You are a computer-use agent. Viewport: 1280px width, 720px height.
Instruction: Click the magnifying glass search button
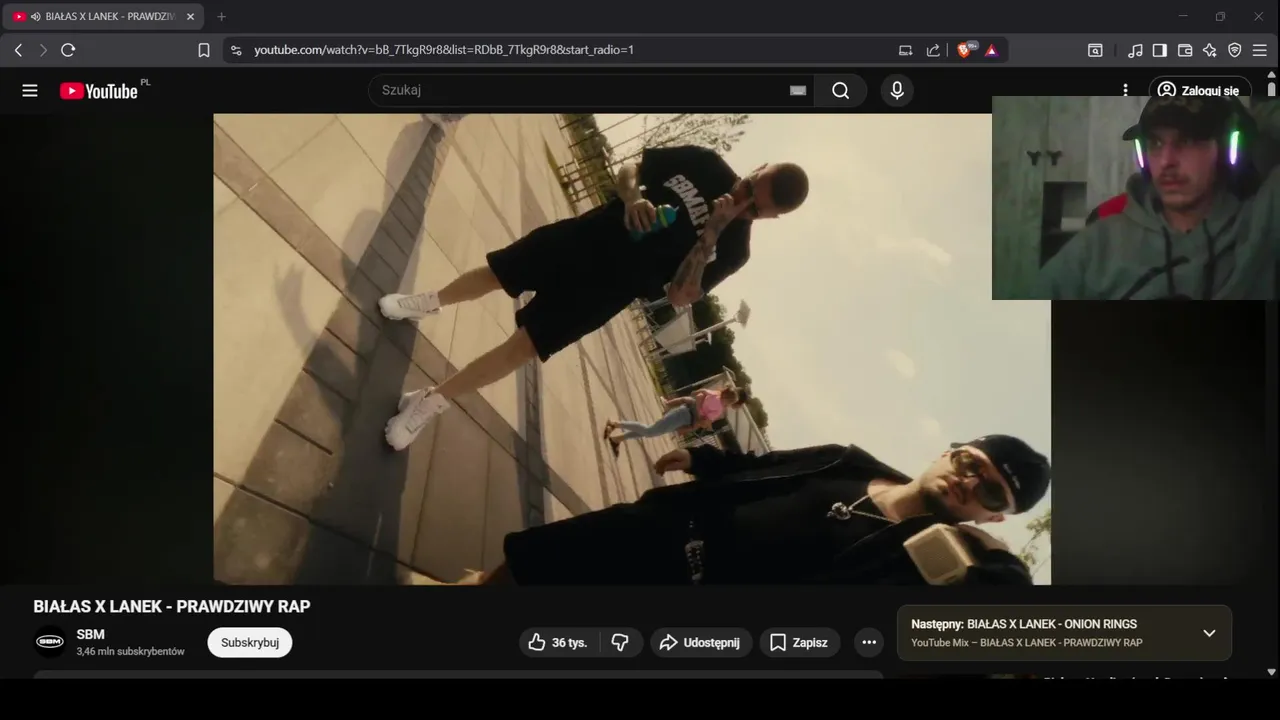[841, 91]
